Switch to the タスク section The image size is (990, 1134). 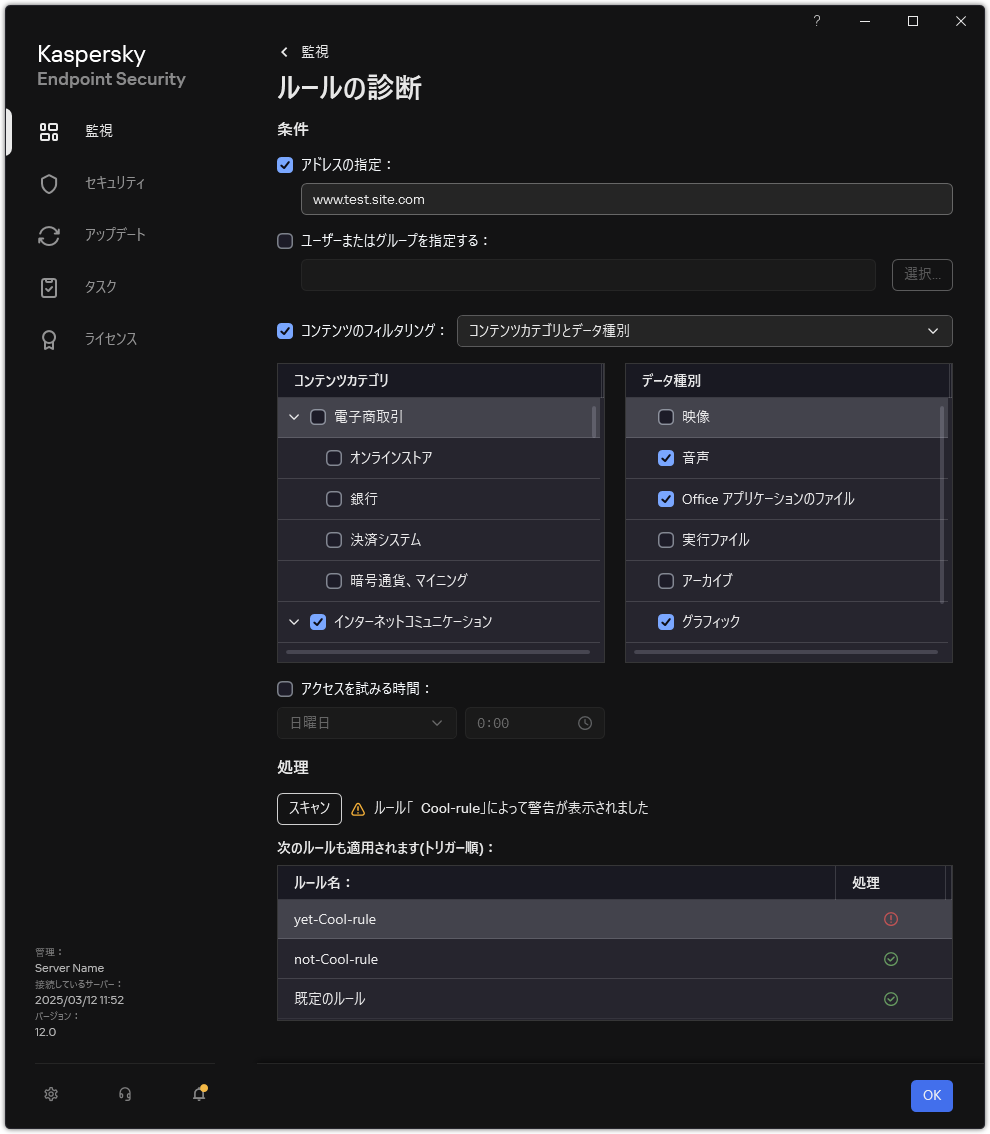(48, 287)
